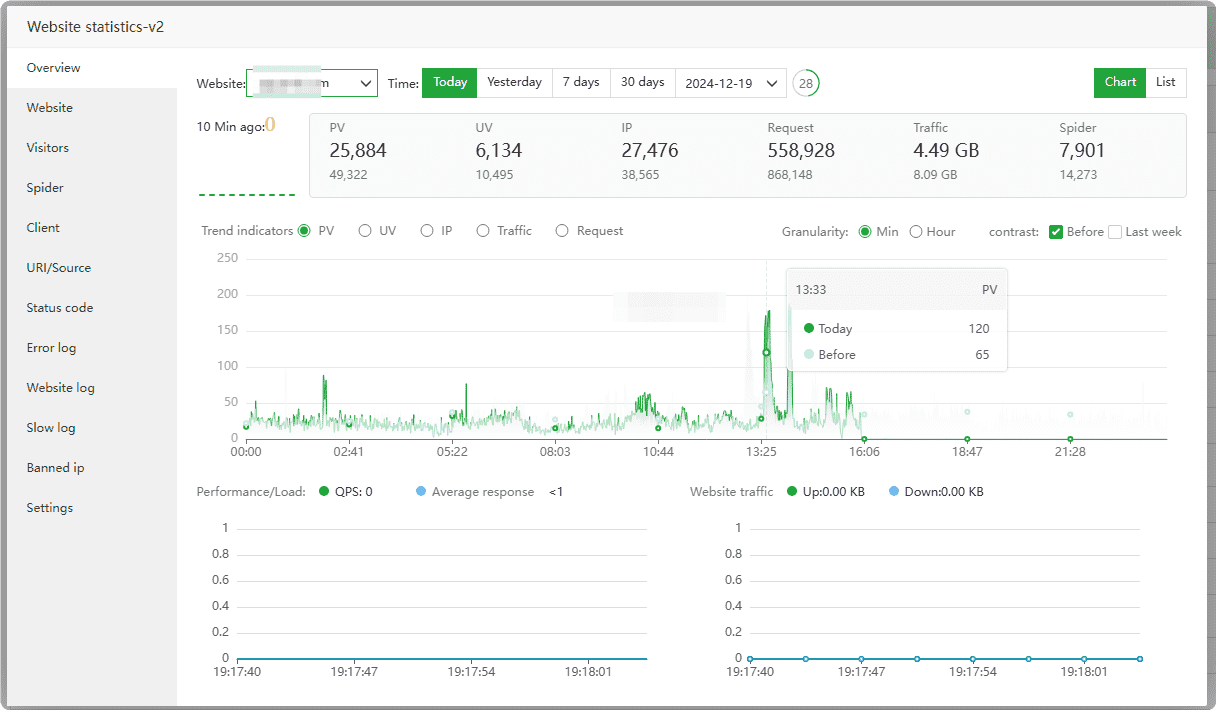Click the blue Down traffic legend dot
The width and height of the screenshot is (1216, 710).
tap(894, 492)
